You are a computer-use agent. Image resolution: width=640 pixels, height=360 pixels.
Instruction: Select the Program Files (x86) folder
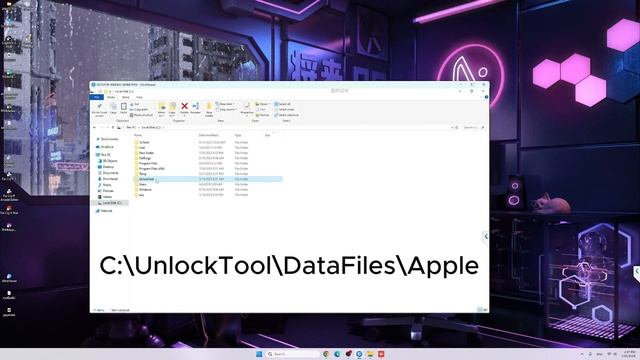point(207,169)
